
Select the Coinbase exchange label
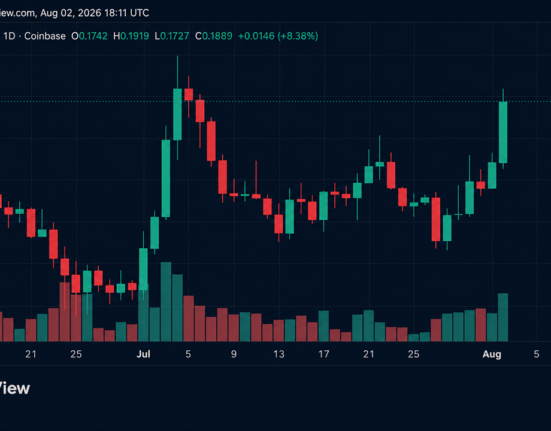click(45, 36)
